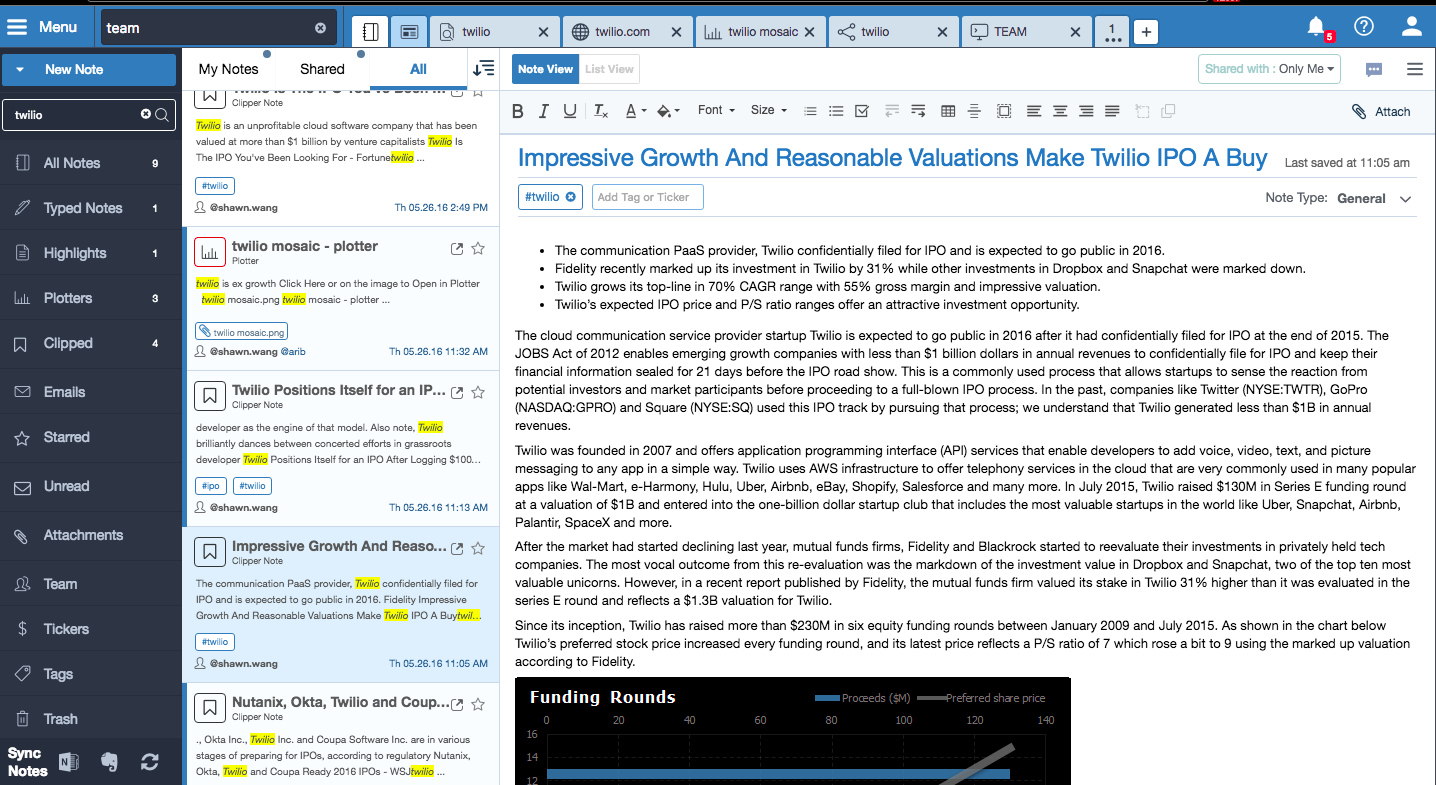The width and height of the screenshot is (1436, 785).
Task: Open note options hamburger menu
Action: point(1414,69)
